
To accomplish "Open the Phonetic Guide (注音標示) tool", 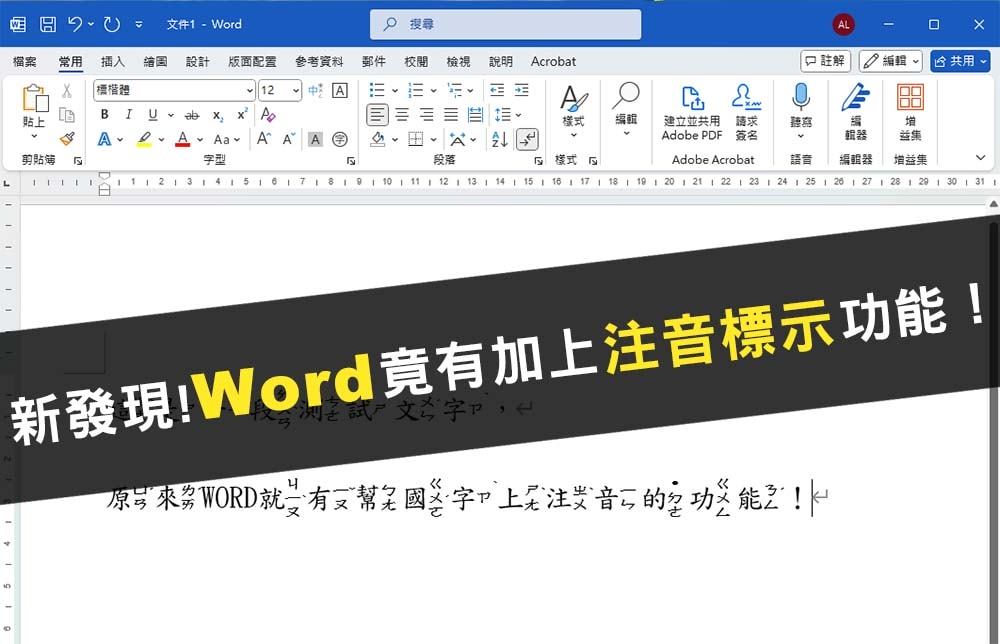I will [x=316, y=91].
